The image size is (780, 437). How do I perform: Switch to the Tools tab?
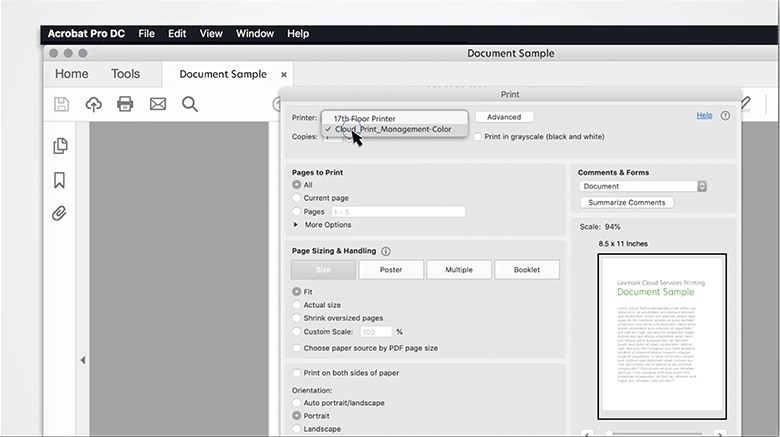pyautogui.click(x=125, y=74)
